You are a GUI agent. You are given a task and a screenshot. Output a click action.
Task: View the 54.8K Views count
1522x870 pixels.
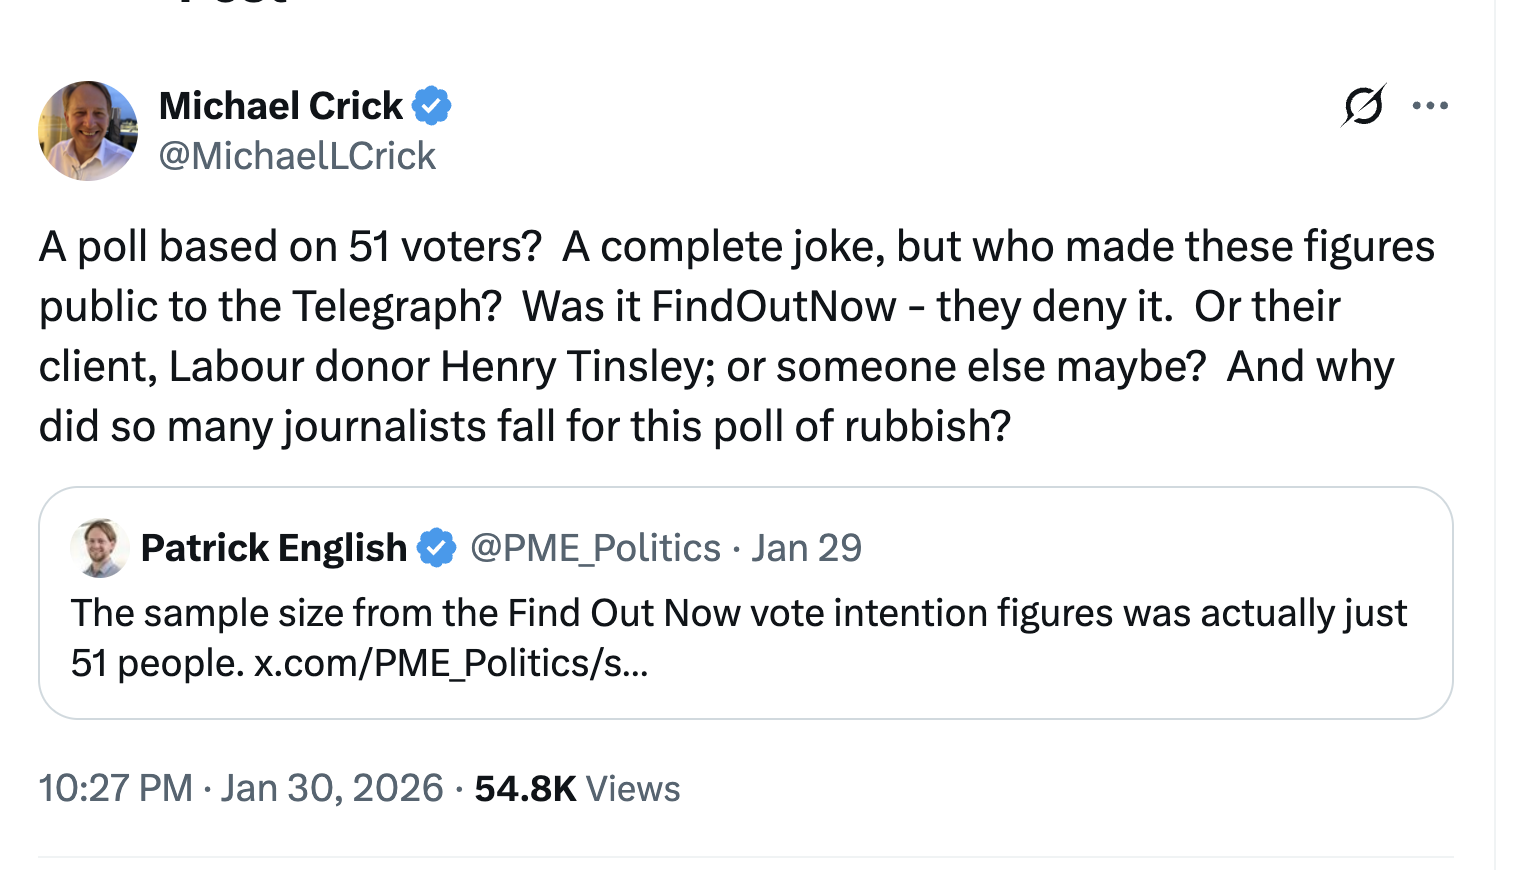point(577,788)
